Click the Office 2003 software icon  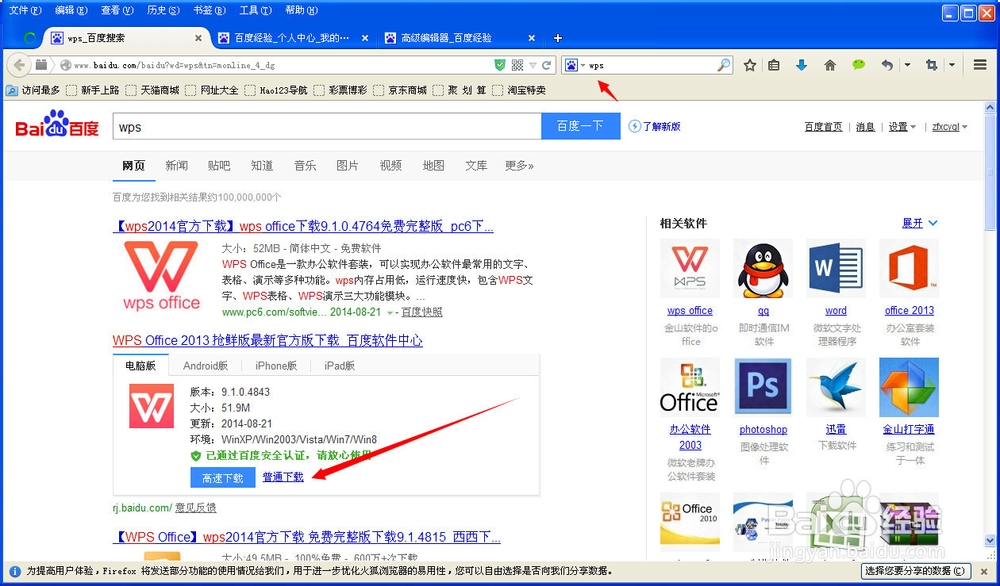690,387
